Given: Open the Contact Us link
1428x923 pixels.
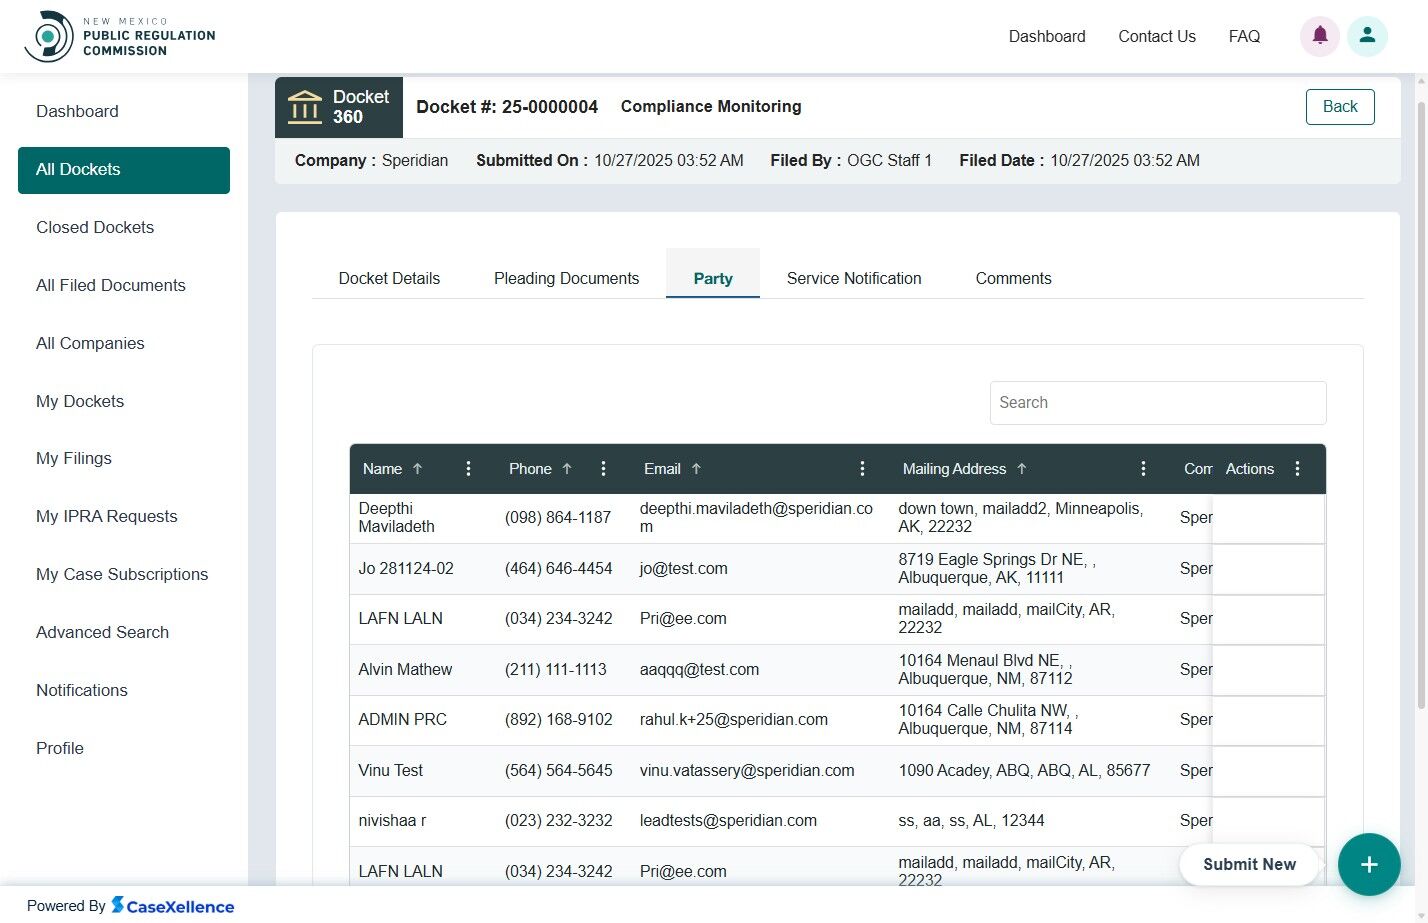Looking at the screenshot, I should click(1156, 37).
